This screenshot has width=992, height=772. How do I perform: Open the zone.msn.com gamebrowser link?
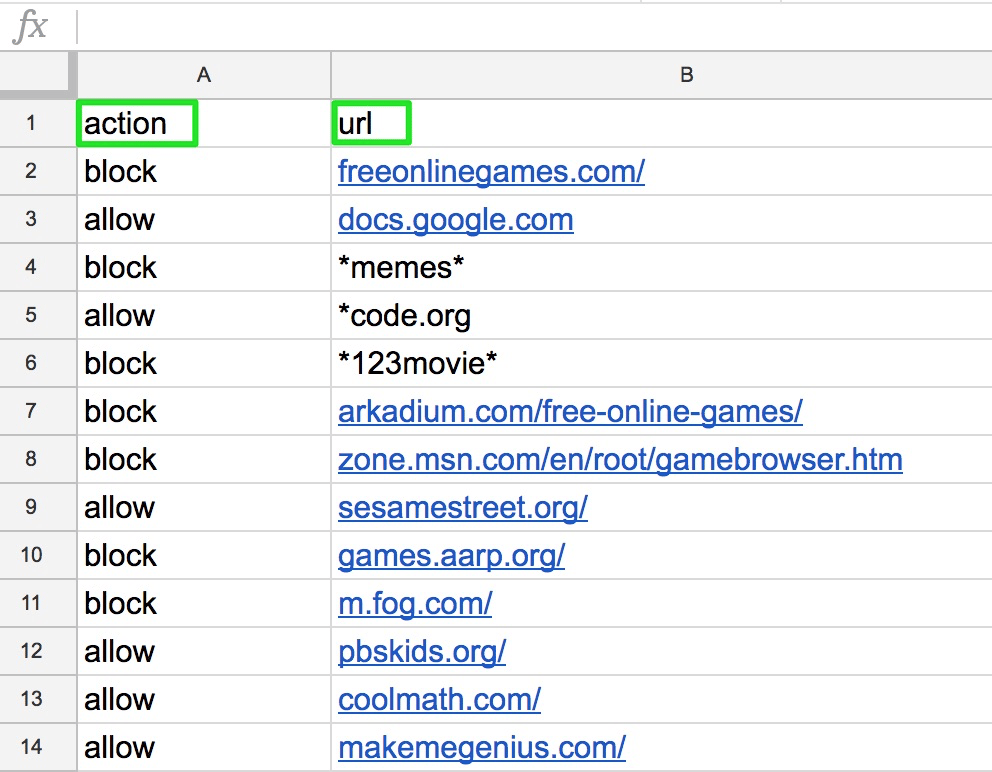[620, 459]
